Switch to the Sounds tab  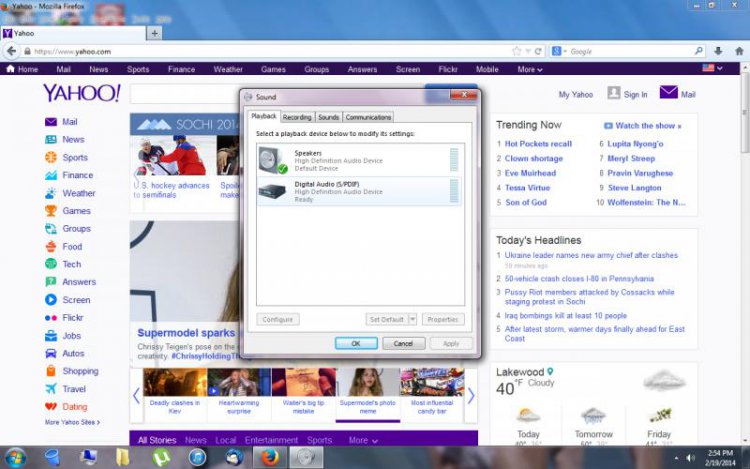click(x=329, y=117)
